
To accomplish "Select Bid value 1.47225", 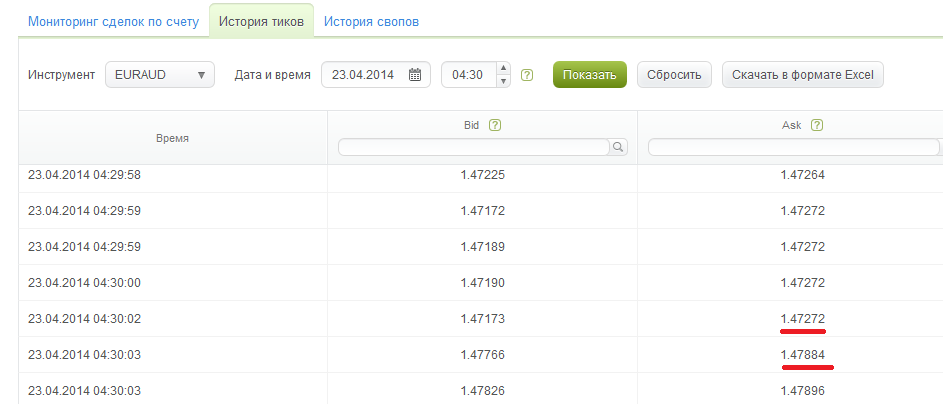I will pyautogui.click(x=482, y=175).
